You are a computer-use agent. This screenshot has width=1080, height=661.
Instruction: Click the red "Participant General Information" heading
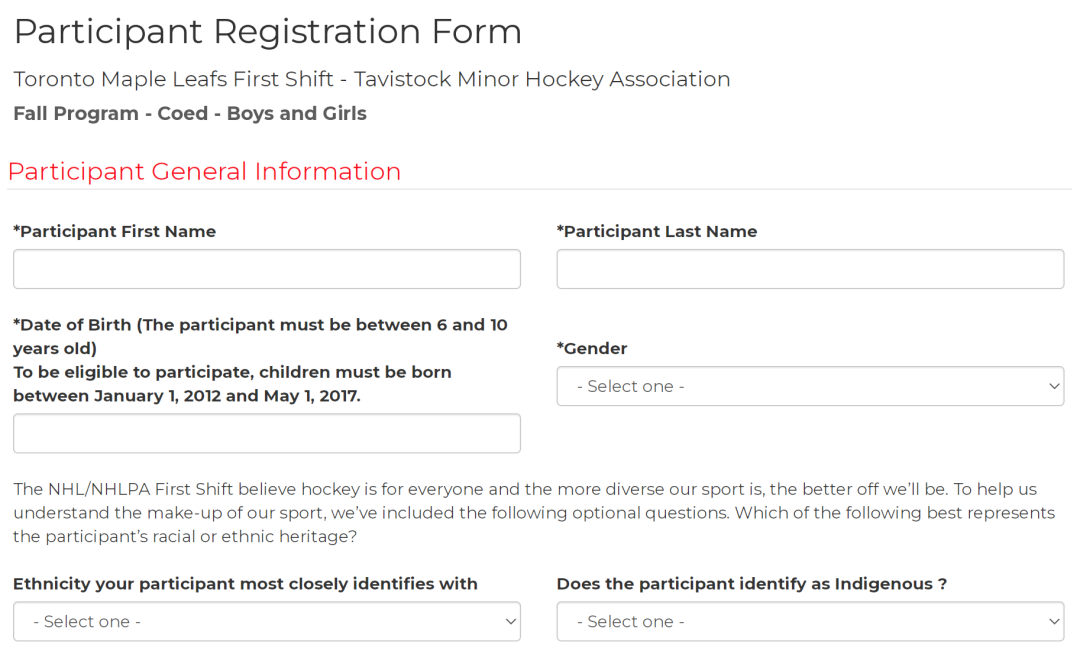click(x=204, y=171)
